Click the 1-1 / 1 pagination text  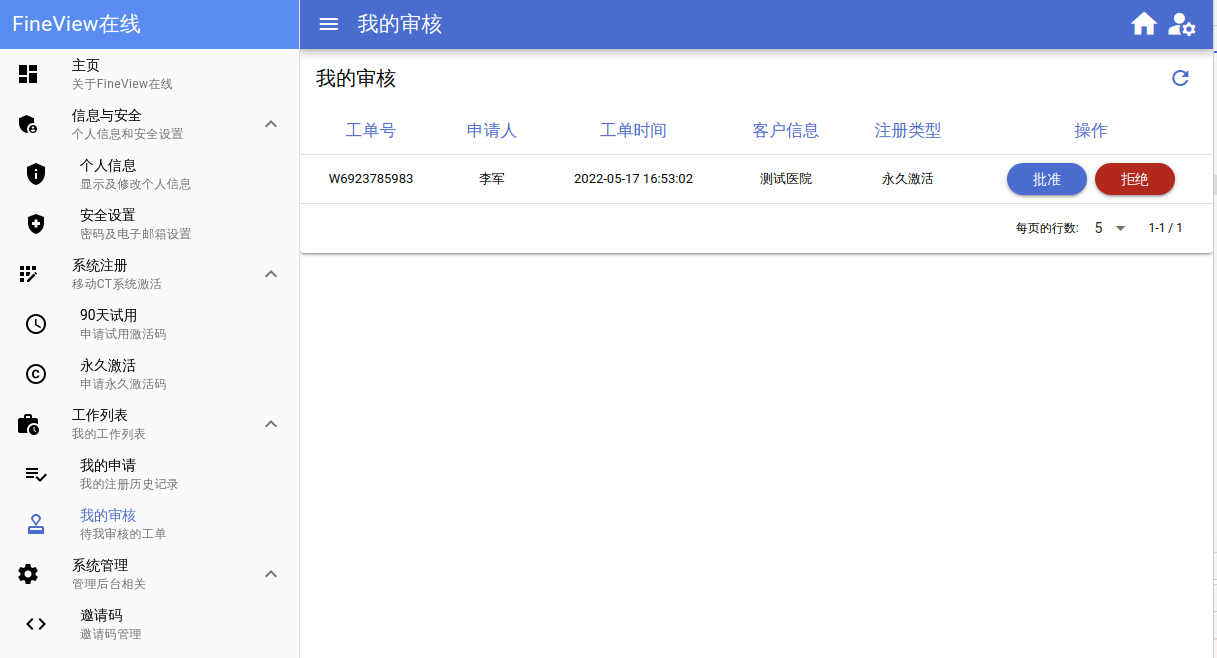pos(1166,228)
